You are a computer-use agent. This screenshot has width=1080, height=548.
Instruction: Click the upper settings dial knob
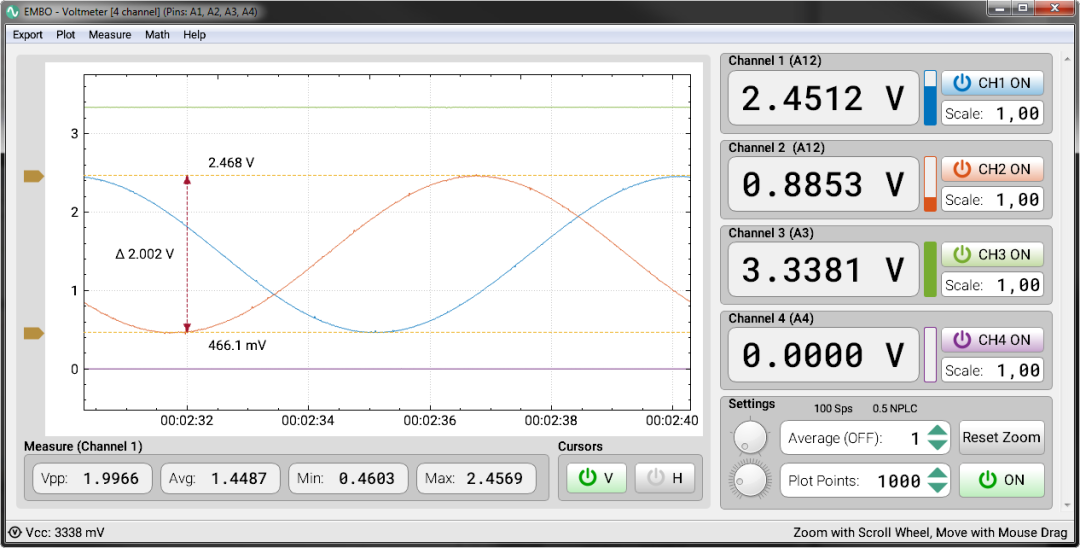coord(750,436)
